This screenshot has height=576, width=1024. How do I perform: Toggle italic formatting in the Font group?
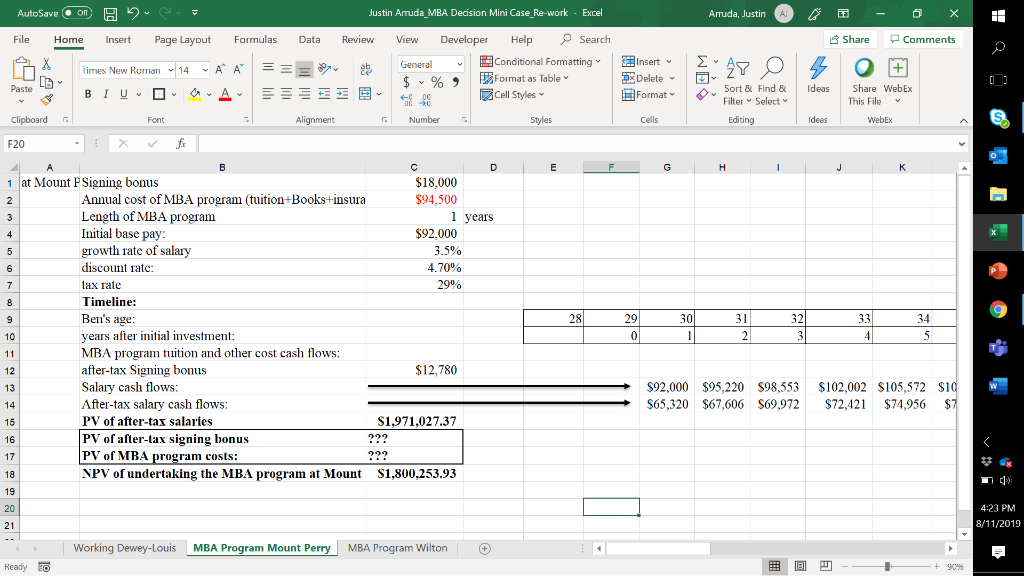click(x=108, y=95)
